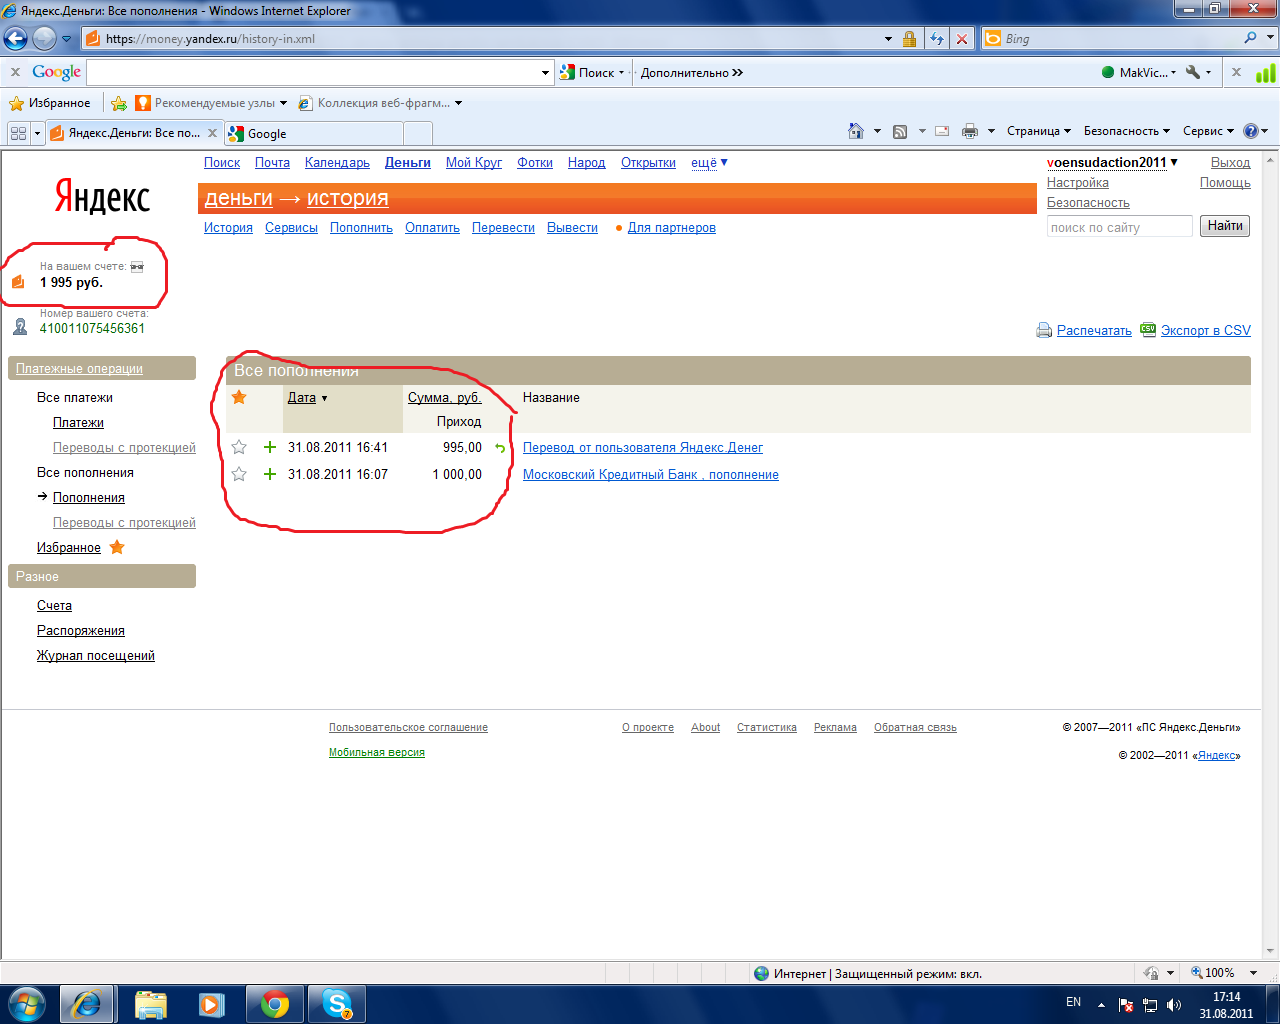Open the Счета link in sidebar
The height and width of the screenshot is (1024, 1280).
pos(54,605)
